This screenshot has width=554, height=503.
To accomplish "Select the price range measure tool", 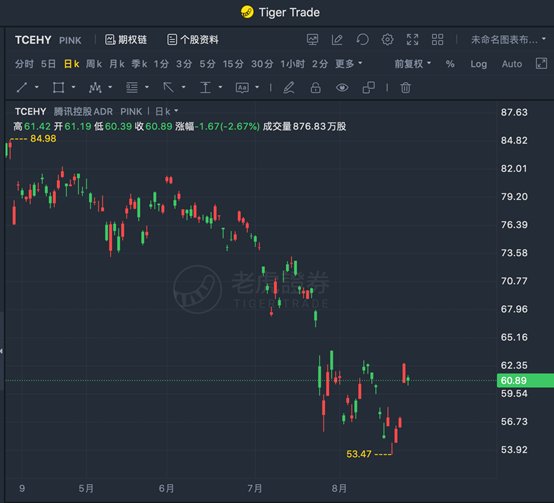I will click(205, 87).
